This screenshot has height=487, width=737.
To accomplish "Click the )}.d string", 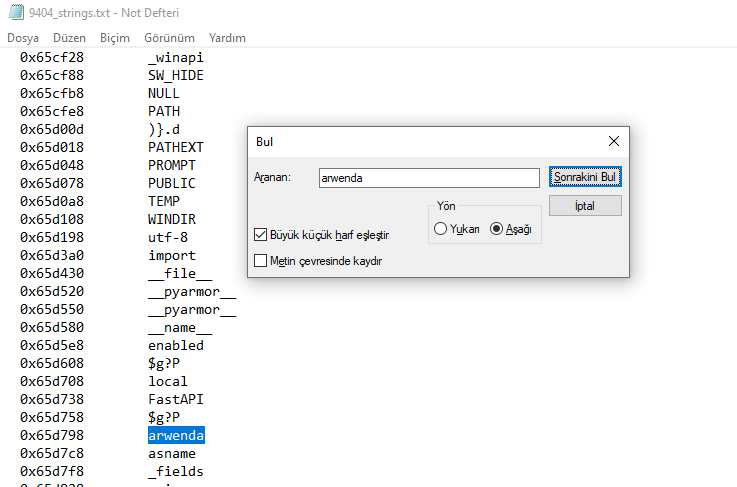I will [164, 129].
